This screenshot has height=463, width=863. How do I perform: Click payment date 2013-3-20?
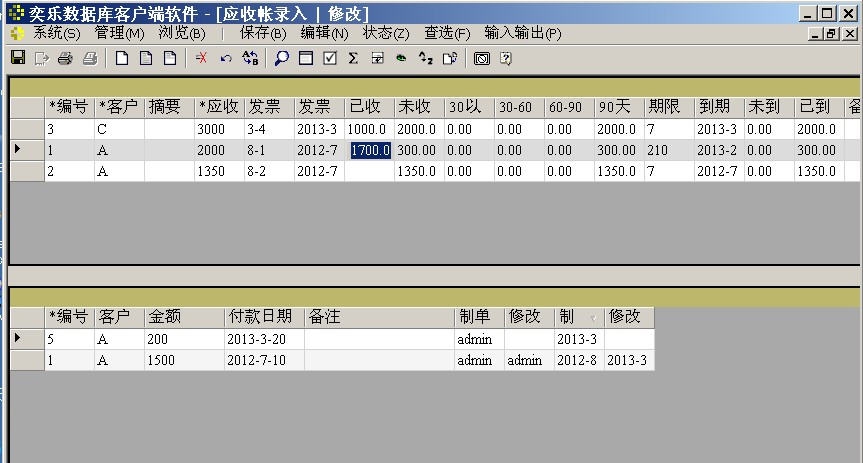click(x=264, y=339)
